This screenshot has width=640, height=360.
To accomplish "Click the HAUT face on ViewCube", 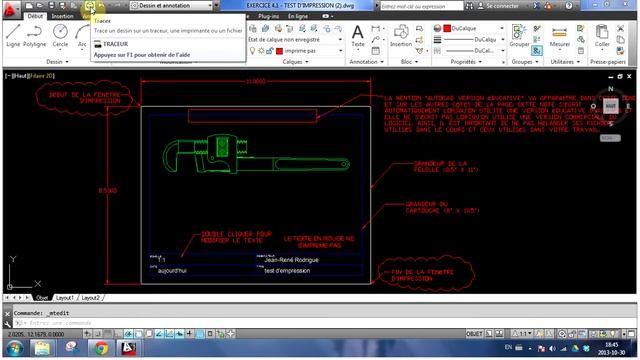I will 610,106.
